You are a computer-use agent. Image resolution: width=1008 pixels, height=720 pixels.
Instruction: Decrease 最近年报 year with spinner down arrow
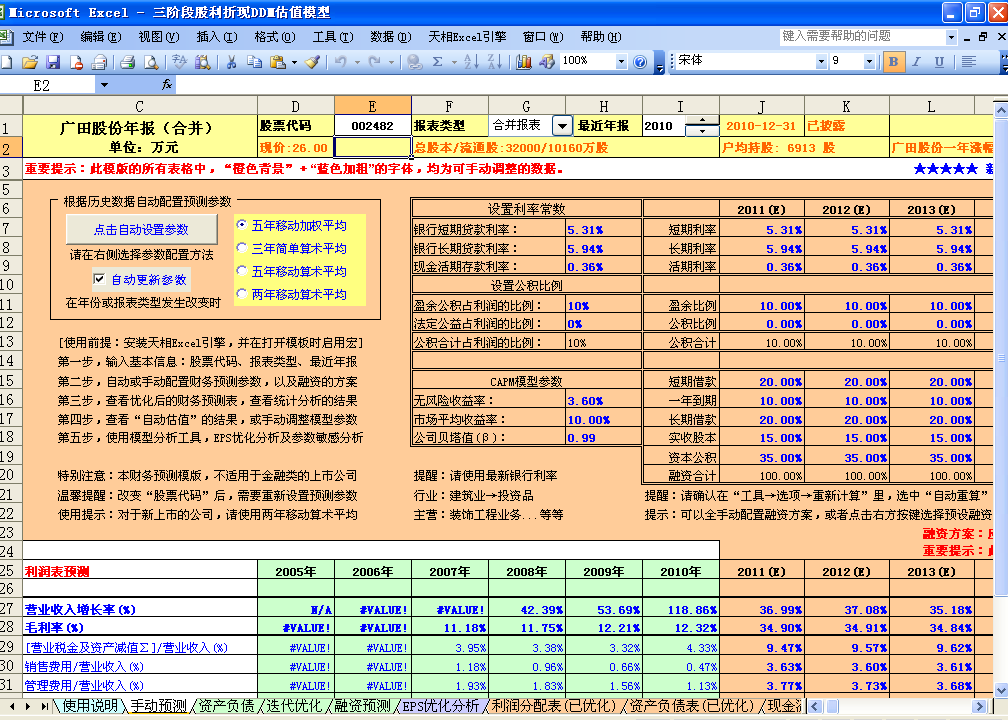point(702,130)
